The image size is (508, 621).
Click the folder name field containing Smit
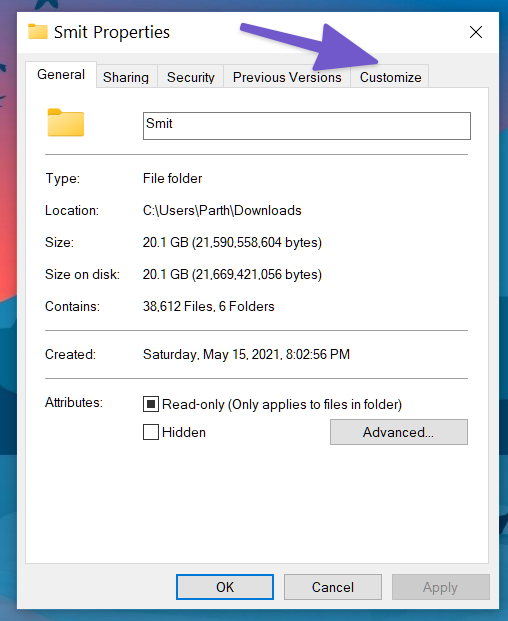tap(307, 126)
